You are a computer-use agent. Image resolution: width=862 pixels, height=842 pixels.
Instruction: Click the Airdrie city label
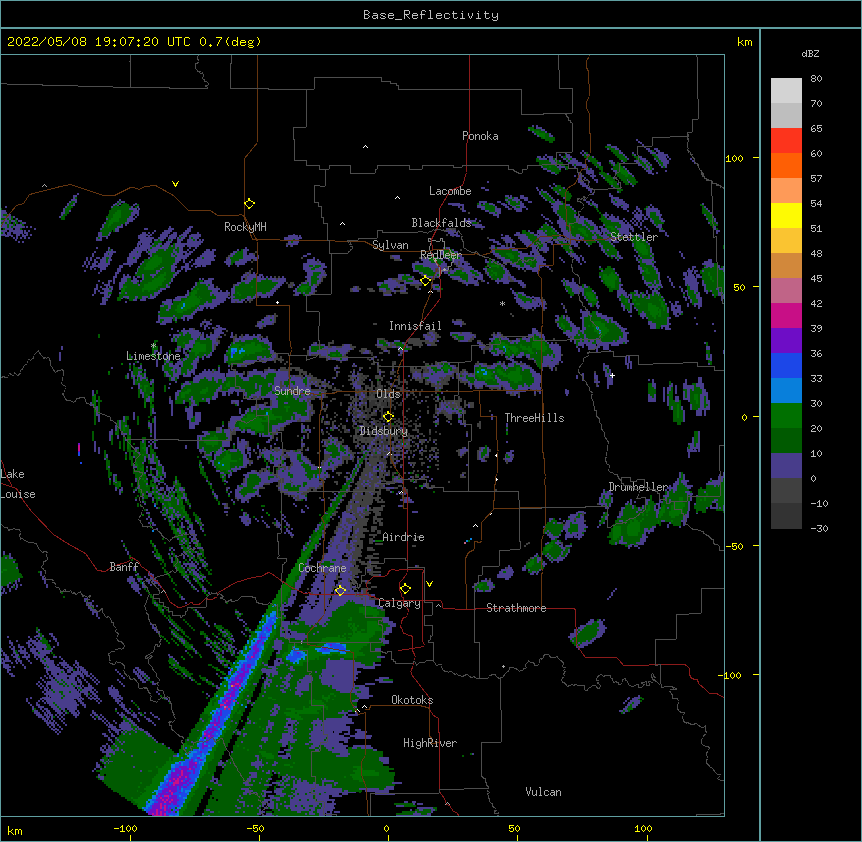pos(403,537)
